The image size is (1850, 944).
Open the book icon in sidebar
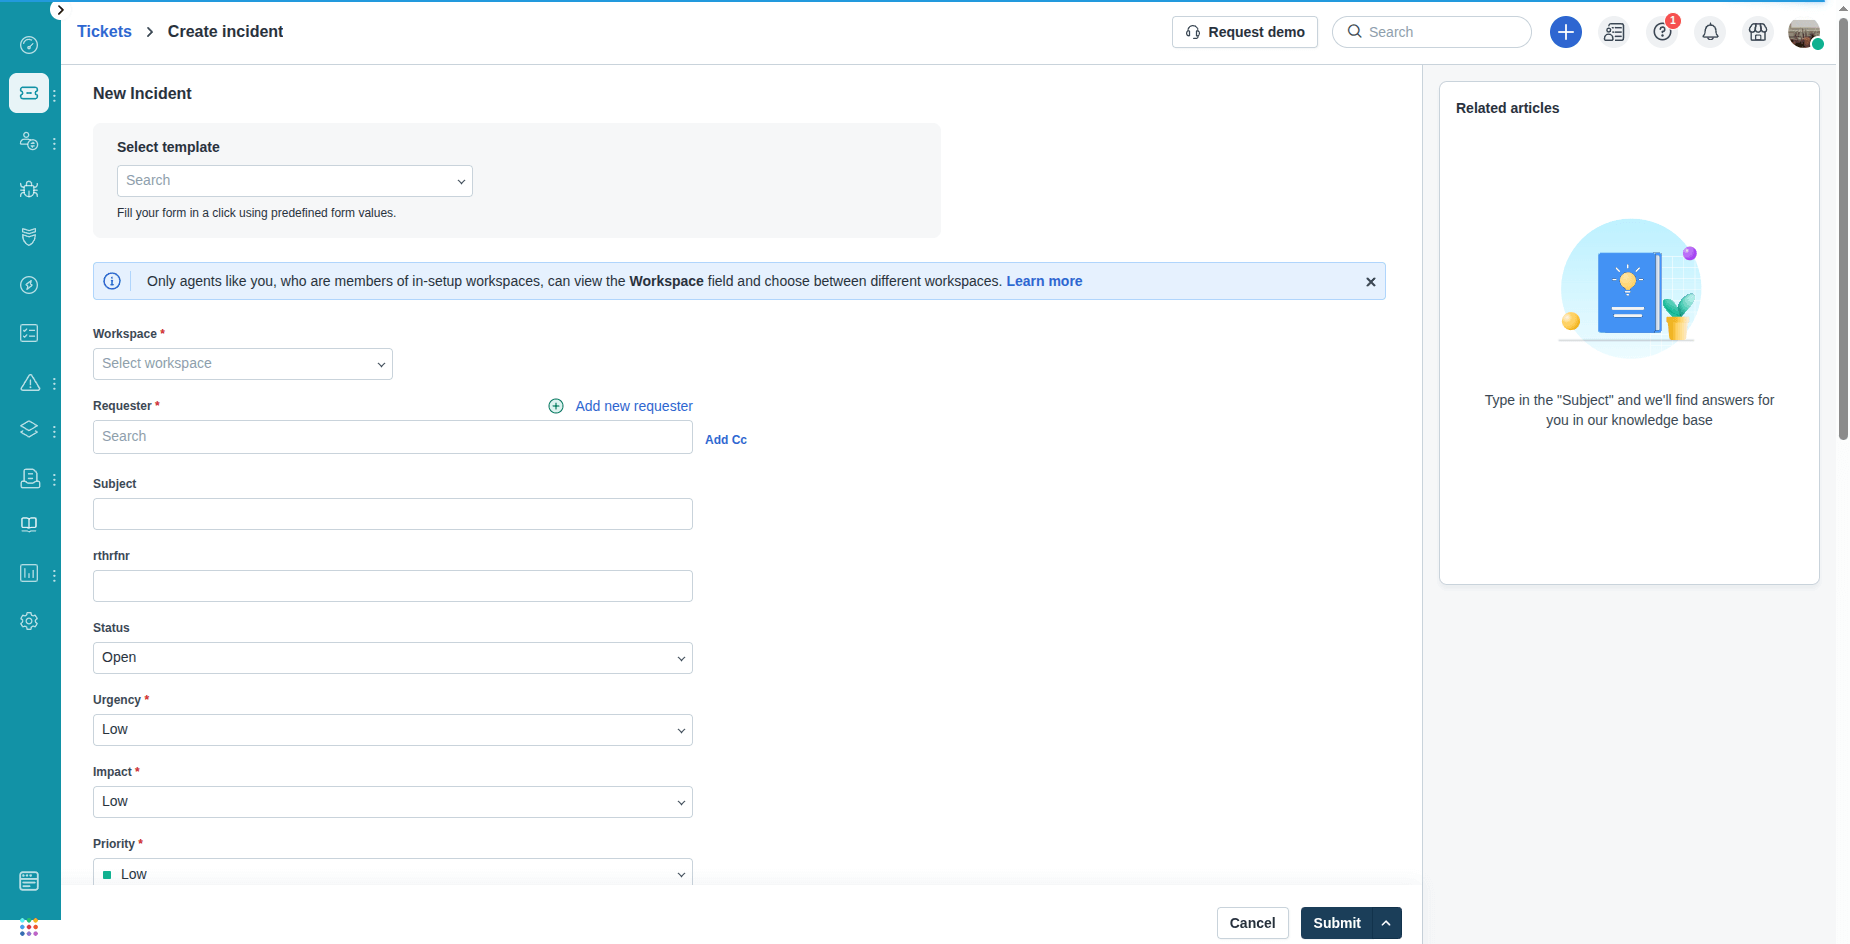[29, 525]
